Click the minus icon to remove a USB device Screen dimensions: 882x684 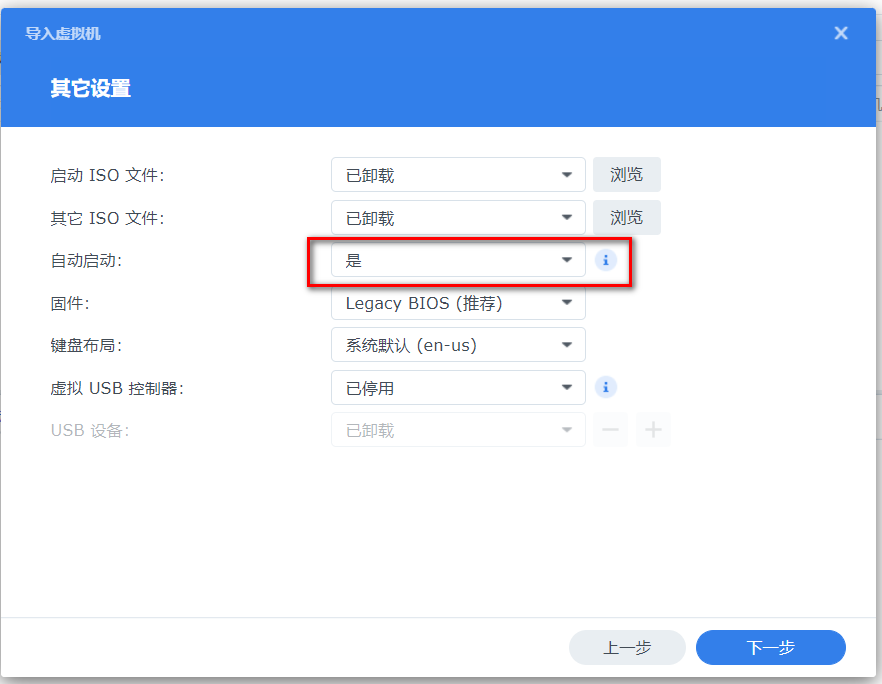(x=610, y=429)
